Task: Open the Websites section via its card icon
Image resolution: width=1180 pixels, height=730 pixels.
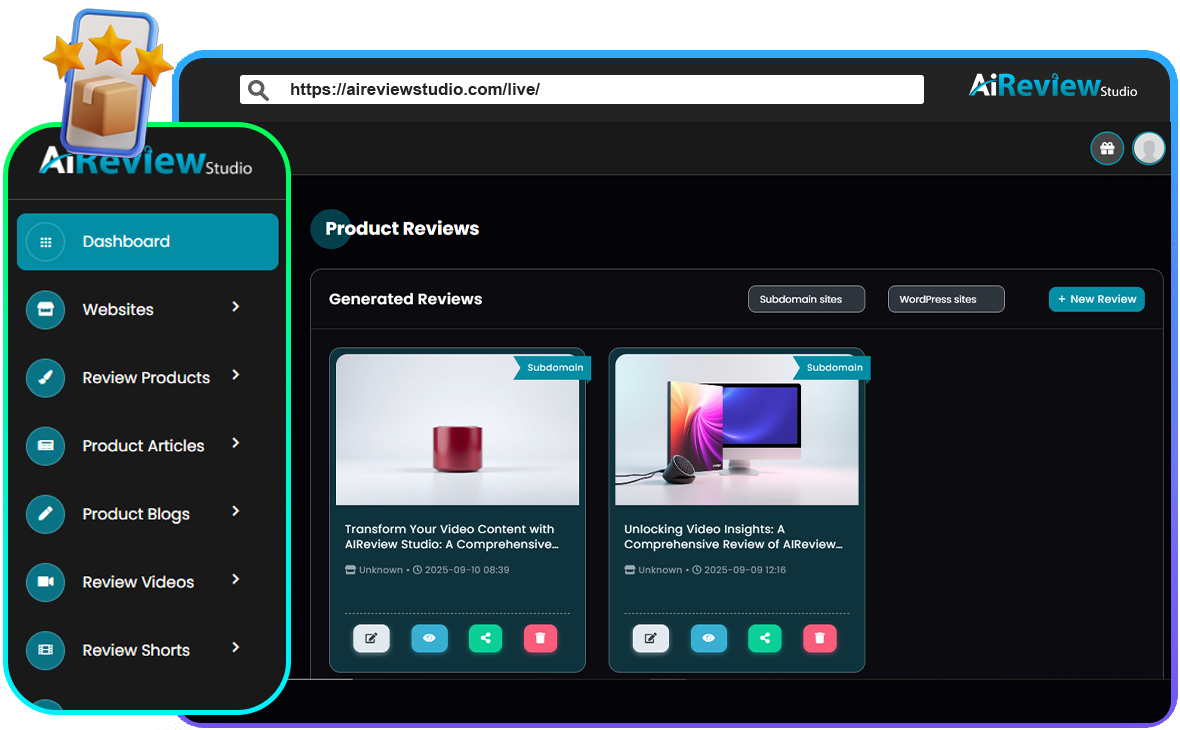Action: coord(45,309)
